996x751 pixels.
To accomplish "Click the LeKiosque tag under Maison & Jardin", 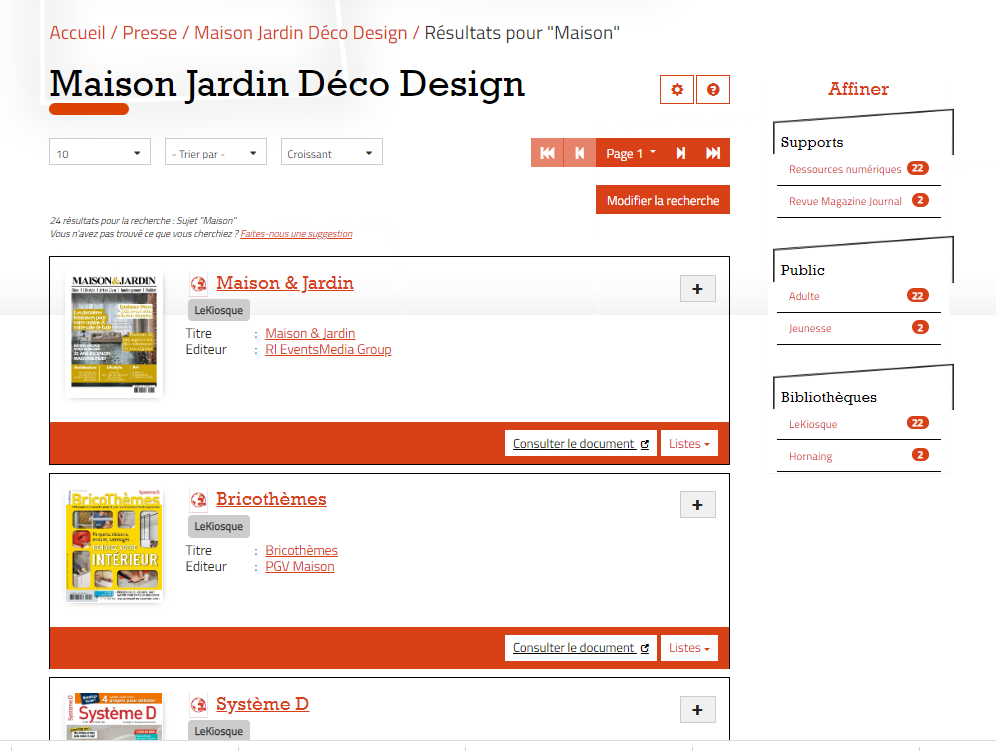I will click(219, 310).
